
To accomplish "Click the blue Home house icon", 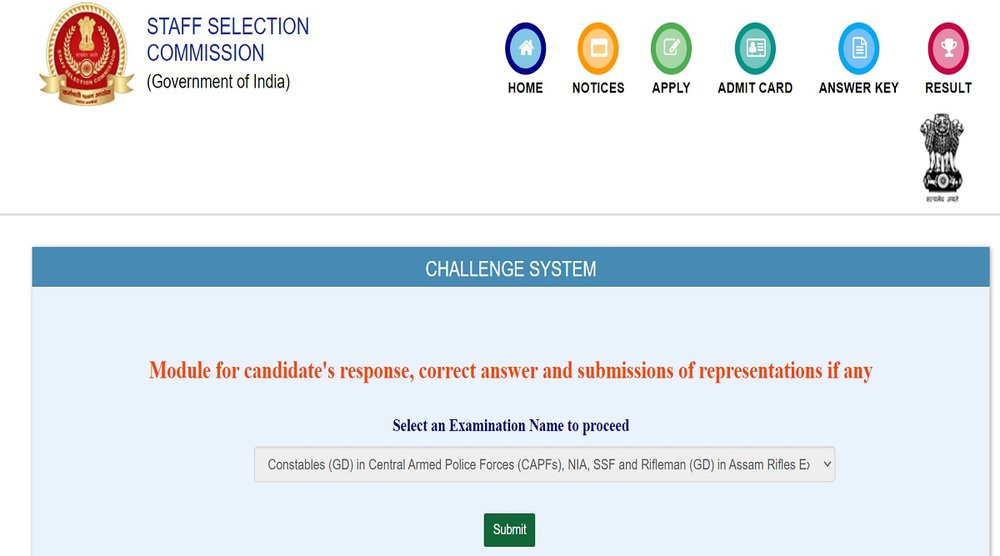I will pos(525,48).
